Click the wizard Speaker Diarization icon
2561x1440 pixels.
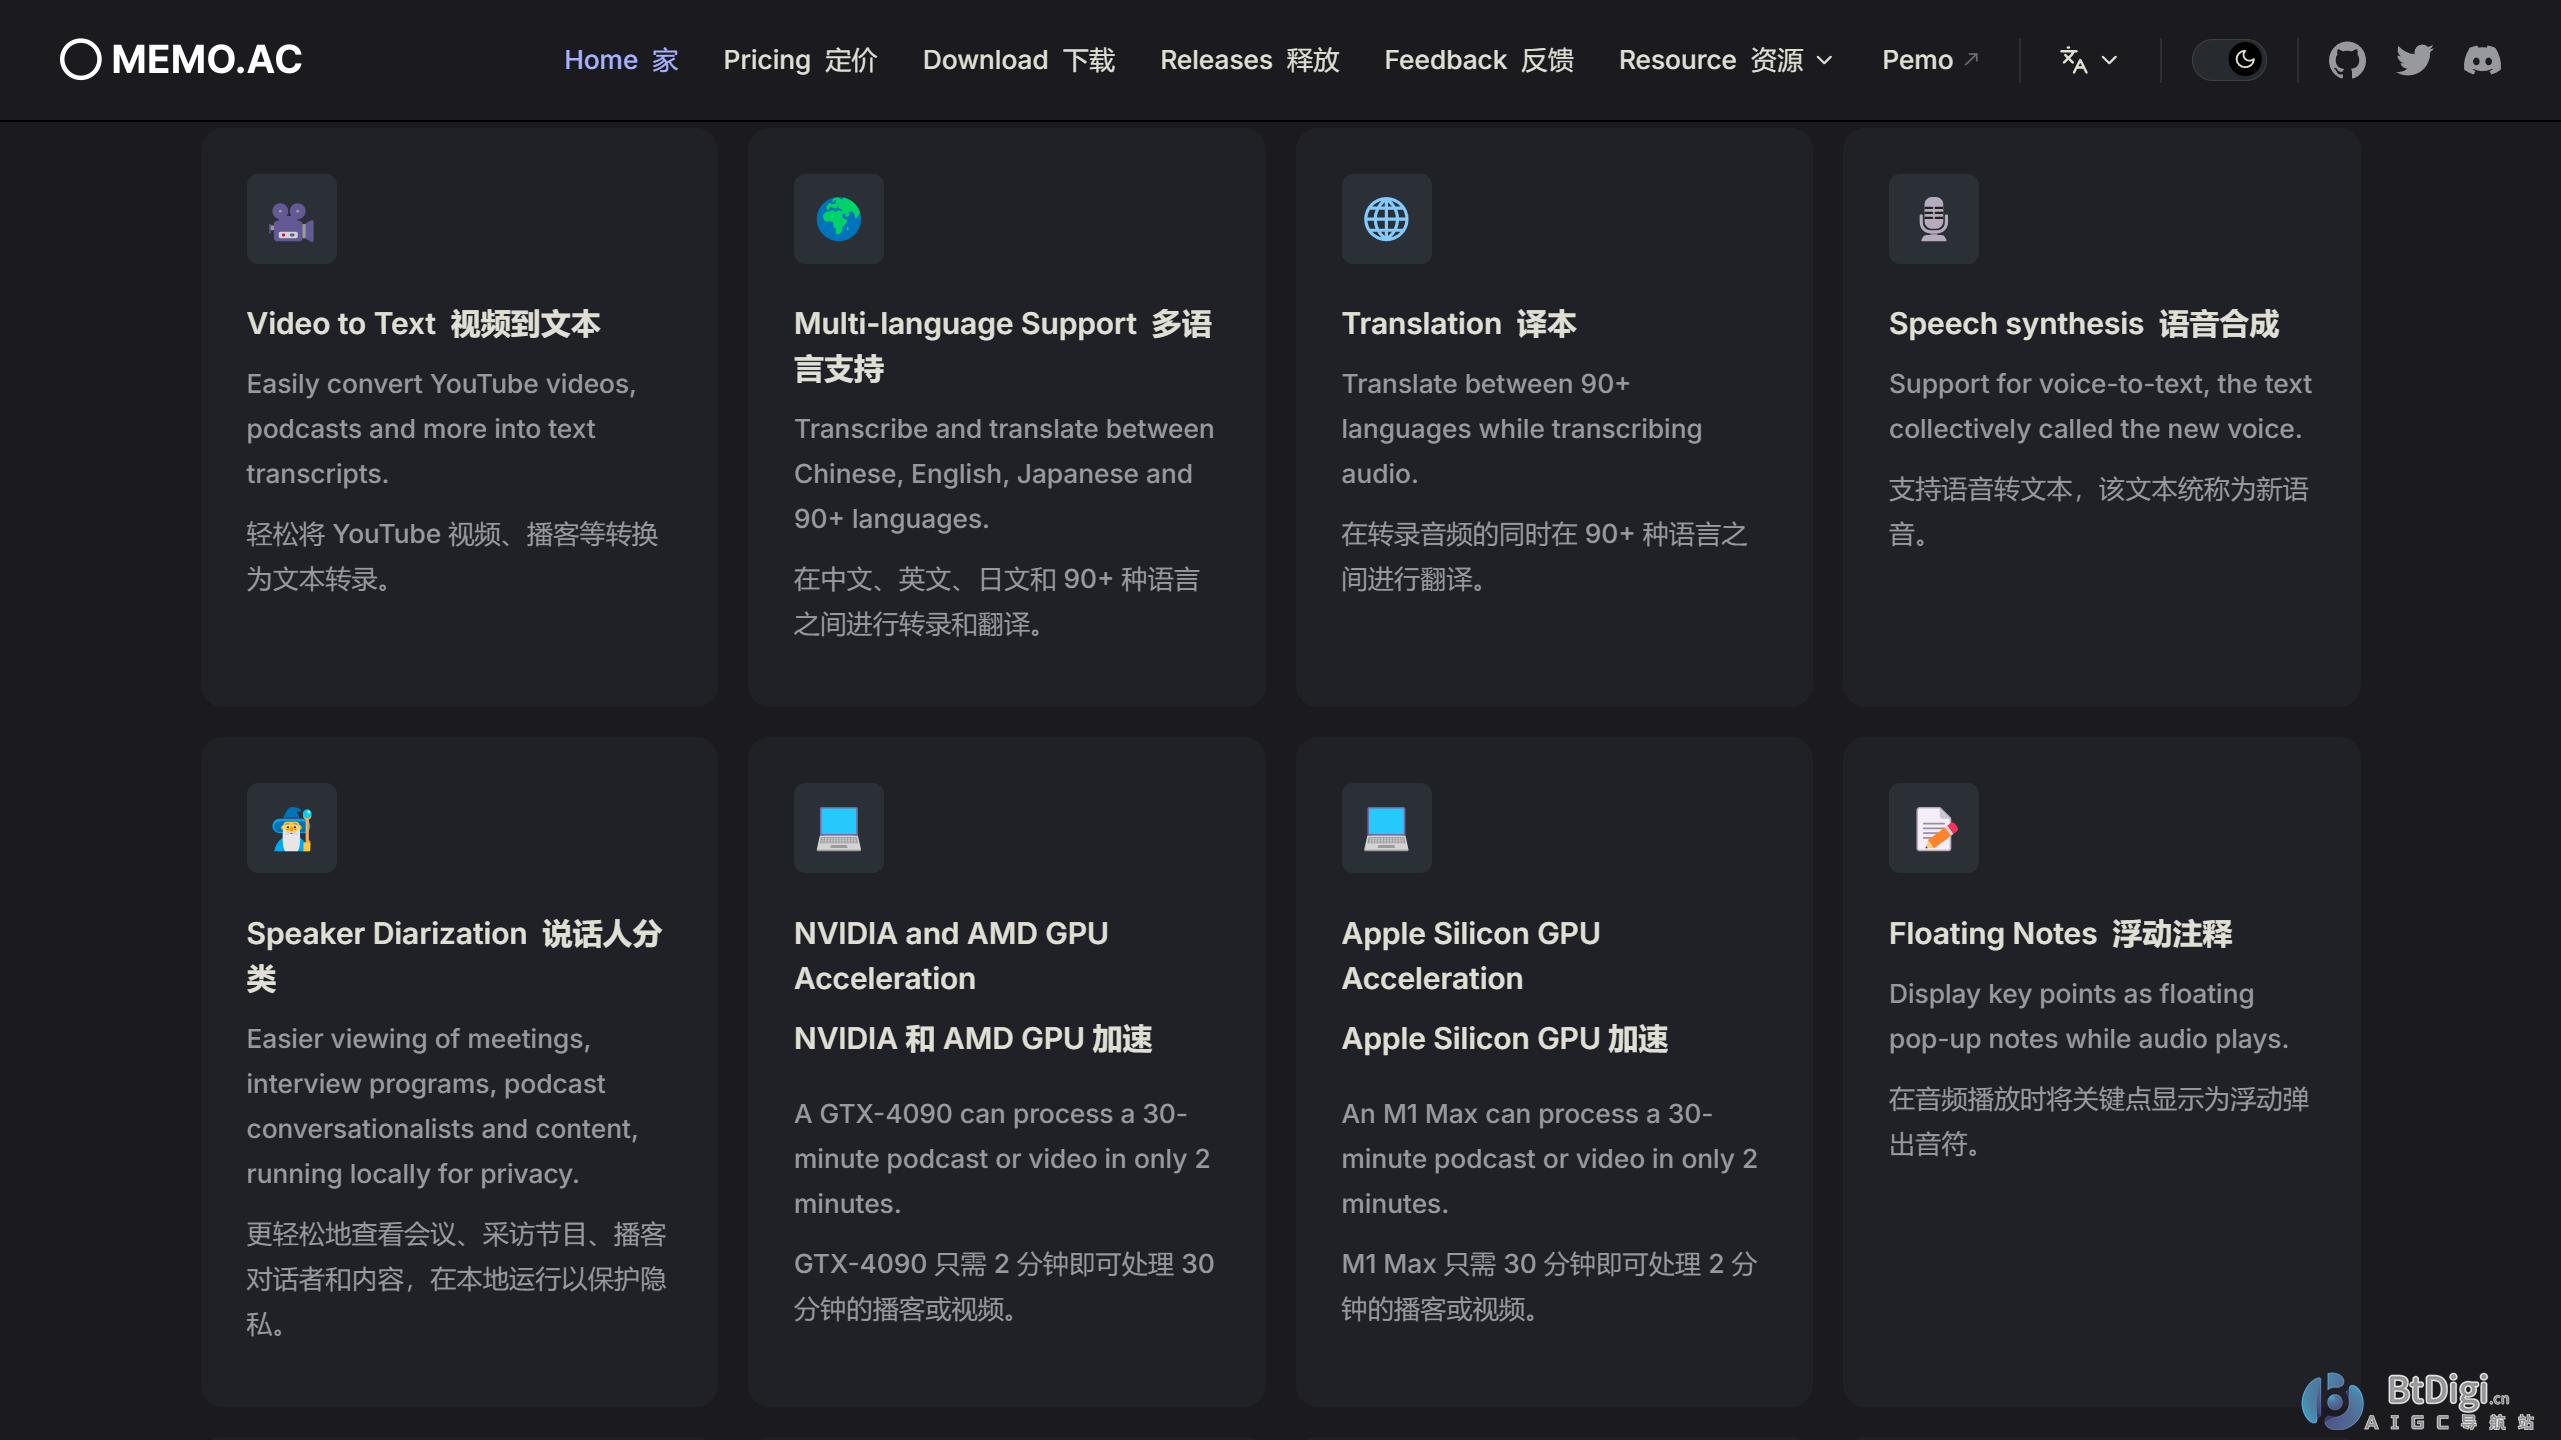(x=291, y=828)
